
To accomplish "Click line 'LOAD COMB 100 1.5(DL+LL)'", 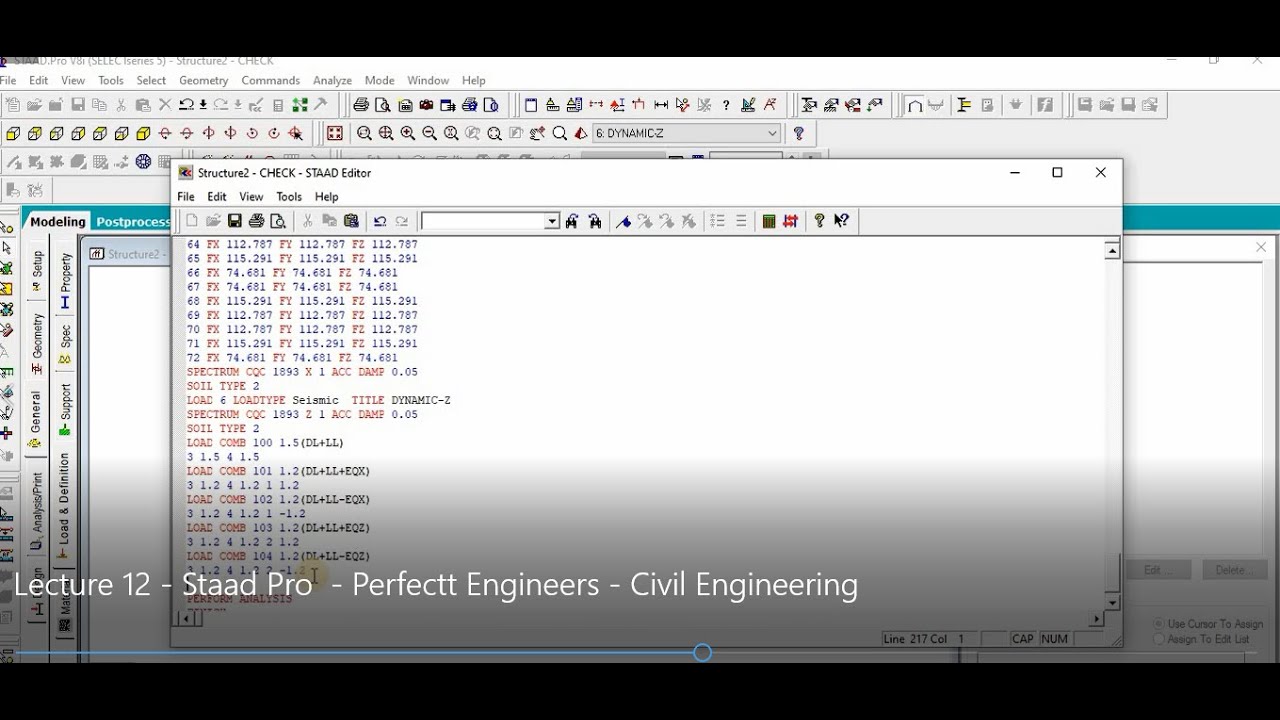I will click(x=265, y=442).
